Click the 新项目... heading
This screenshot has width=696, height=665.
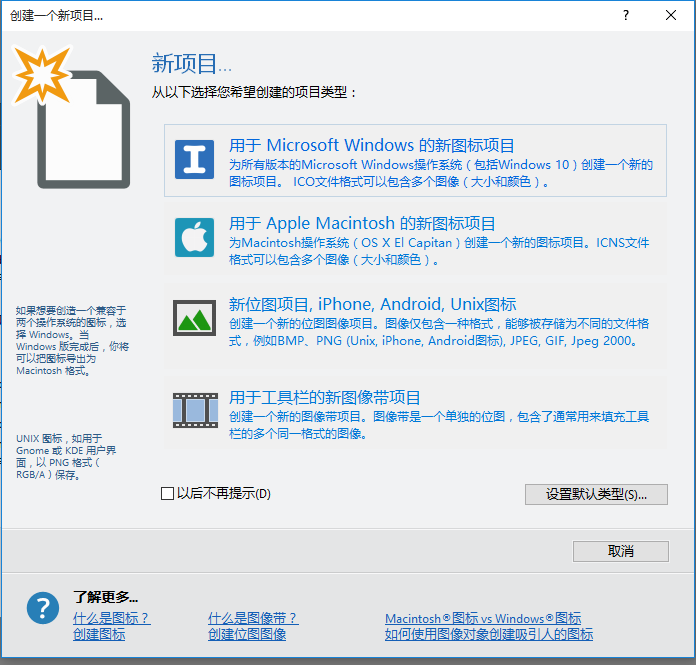pyautogui.click(x=191, y=63)
